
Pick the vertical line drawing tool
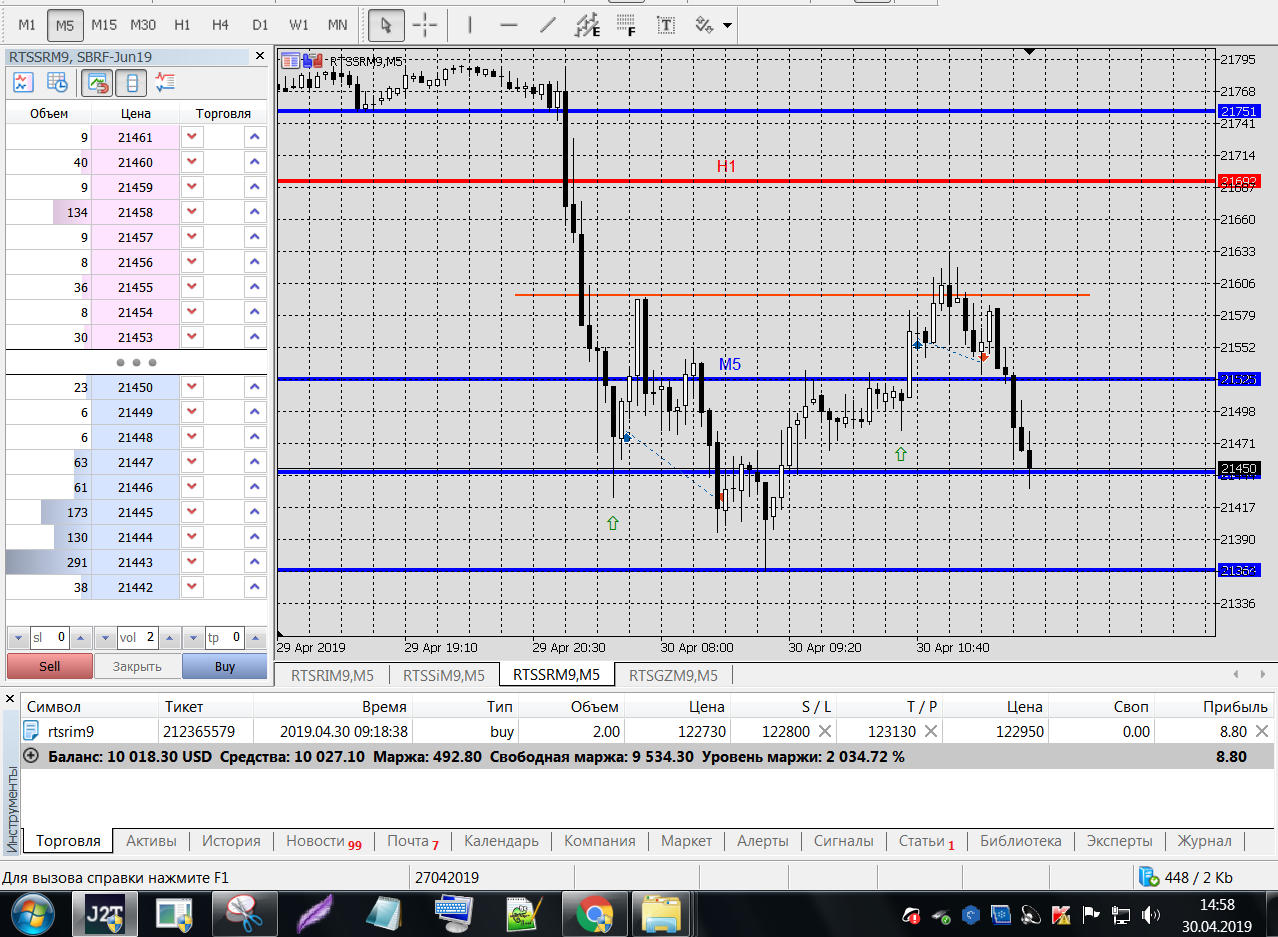(470, 24)
